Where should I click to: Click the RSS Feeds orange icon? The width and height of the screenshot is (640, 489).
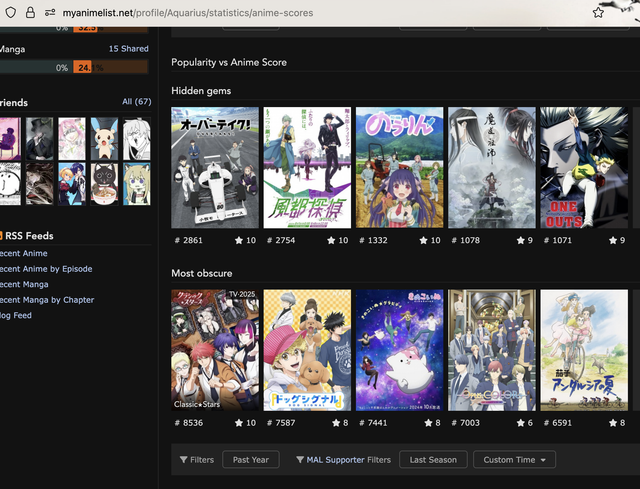[x=1, y=236]
